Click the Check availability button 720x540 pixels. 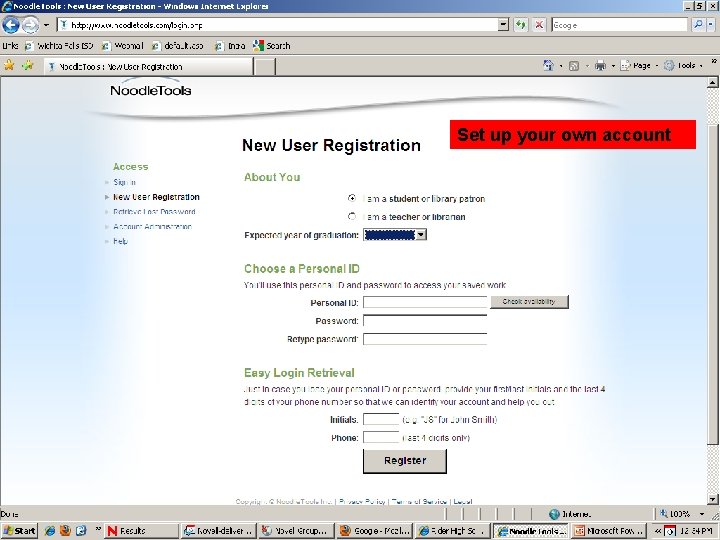pos(529,302)
